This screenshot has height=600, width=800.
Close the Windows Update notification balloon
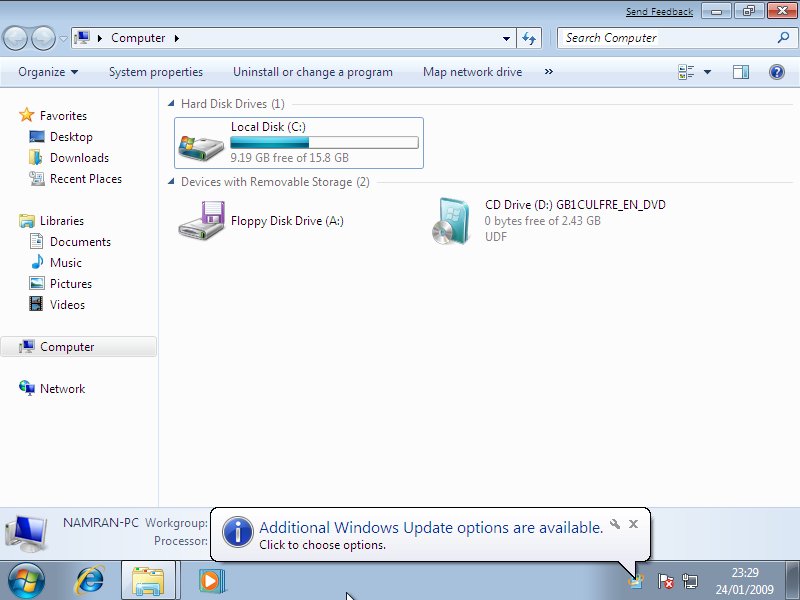633,524
